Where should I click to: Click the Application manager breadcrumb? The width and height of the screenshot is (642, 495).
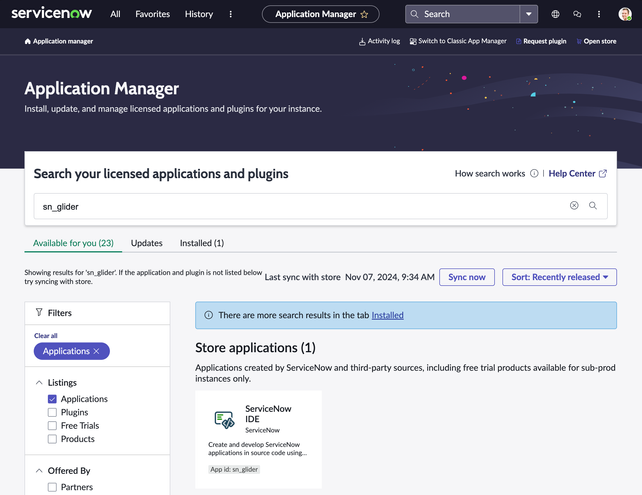(x=63, y=41)
